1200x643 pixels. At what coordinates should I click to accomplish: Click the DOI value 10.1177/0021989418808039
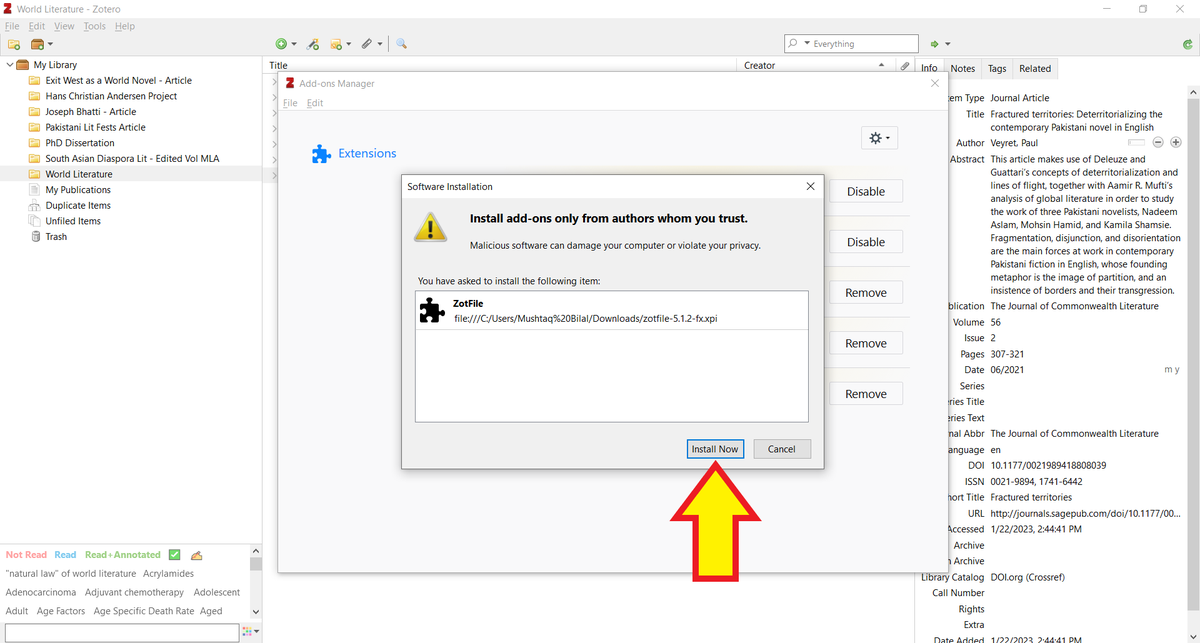pyautogui.click(x=1048, y=466)
